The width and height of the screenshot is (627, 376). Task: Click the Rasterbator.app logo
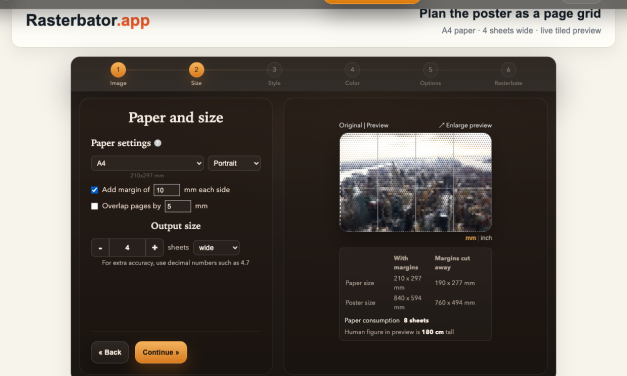[88, 20]
